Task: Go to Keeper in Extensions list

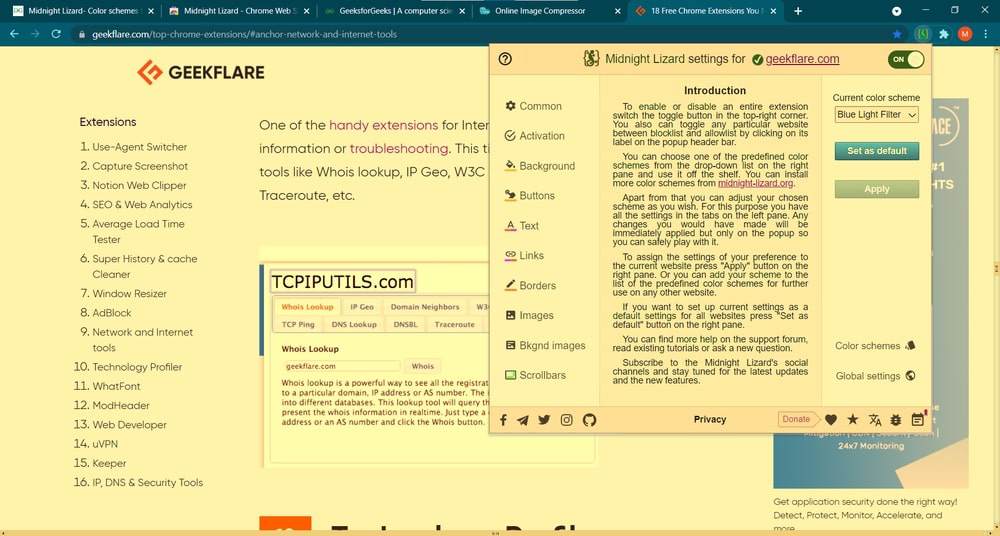Action: coord(109,463)
